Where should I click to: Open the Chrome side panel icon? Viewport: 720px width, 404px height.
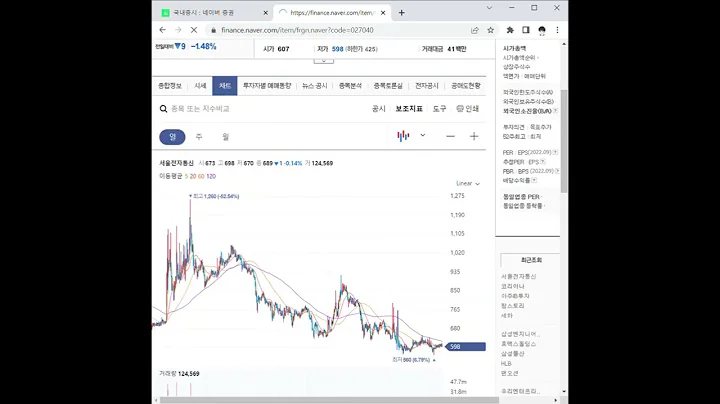(526, 30)
